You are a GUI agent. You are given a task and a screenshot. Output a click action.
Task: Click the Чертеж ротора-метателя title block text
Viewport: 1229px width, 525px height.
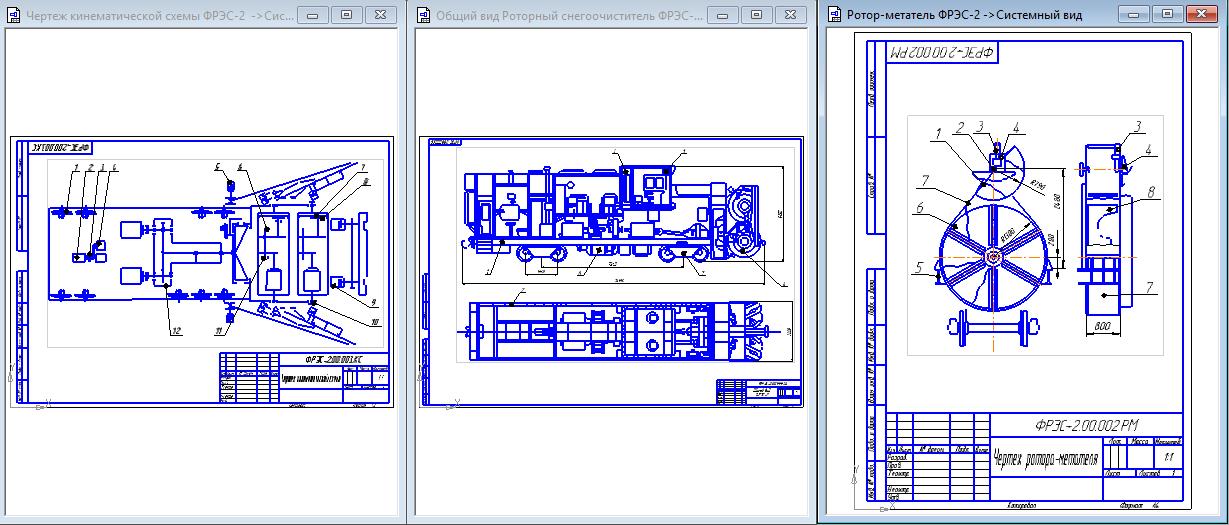[1044, 460]
